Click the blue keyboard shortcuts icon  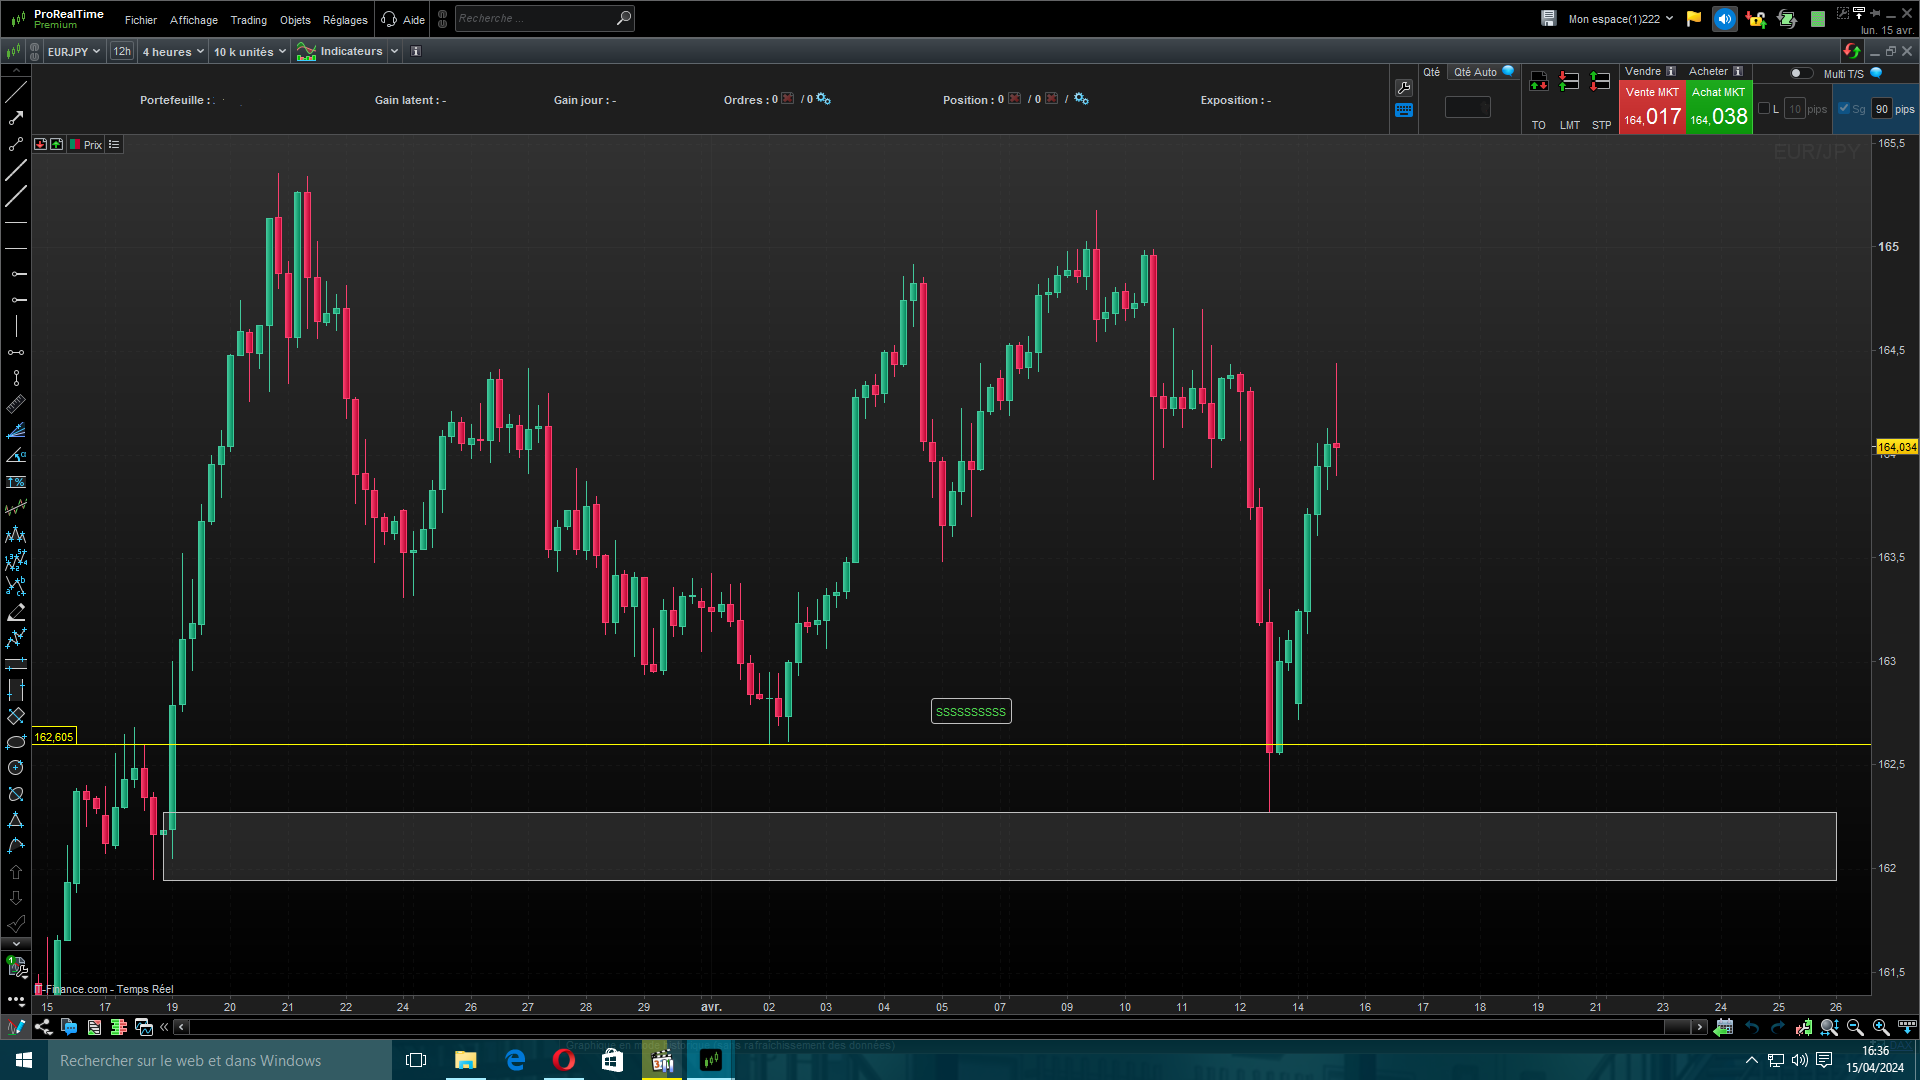(x=1404, y=111)
